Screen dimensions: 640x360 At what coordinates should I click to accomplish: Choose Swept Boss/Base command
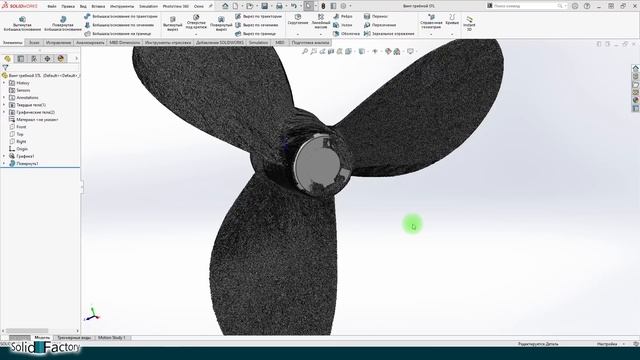click(121, 16)
